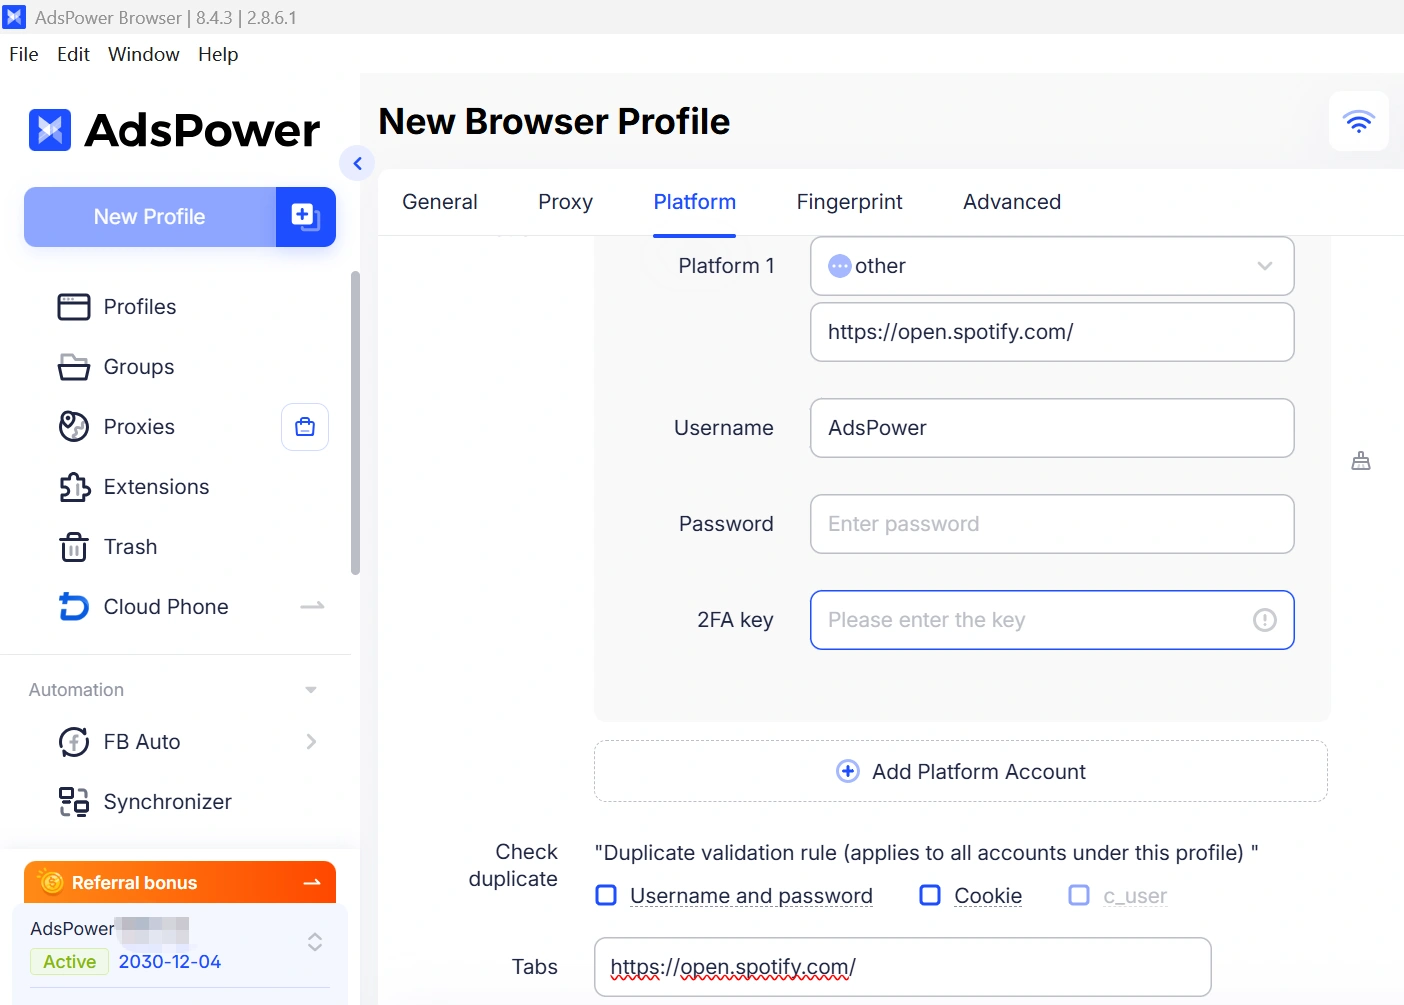Screen dimensions: 1404x1005
Task: Switch to the Fingerprint tab
Action: 849,202
